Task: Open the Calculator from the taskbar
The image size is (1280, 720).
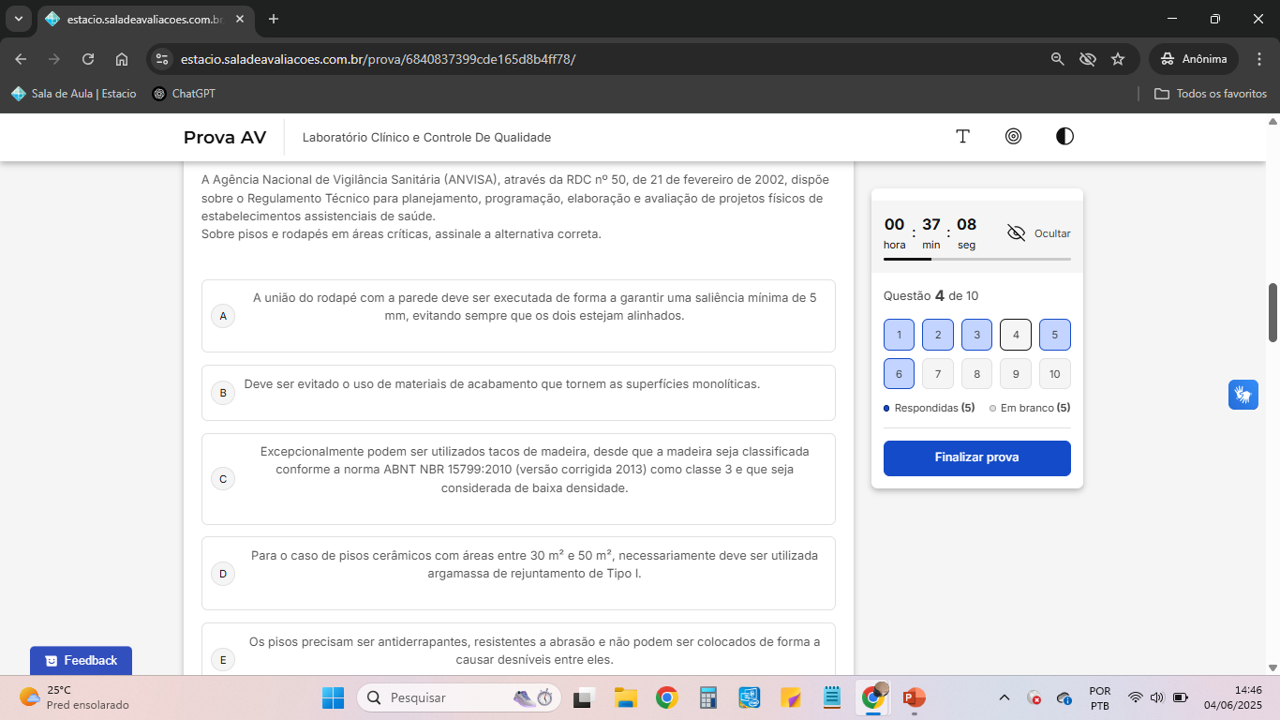Action: coord(708,697)
